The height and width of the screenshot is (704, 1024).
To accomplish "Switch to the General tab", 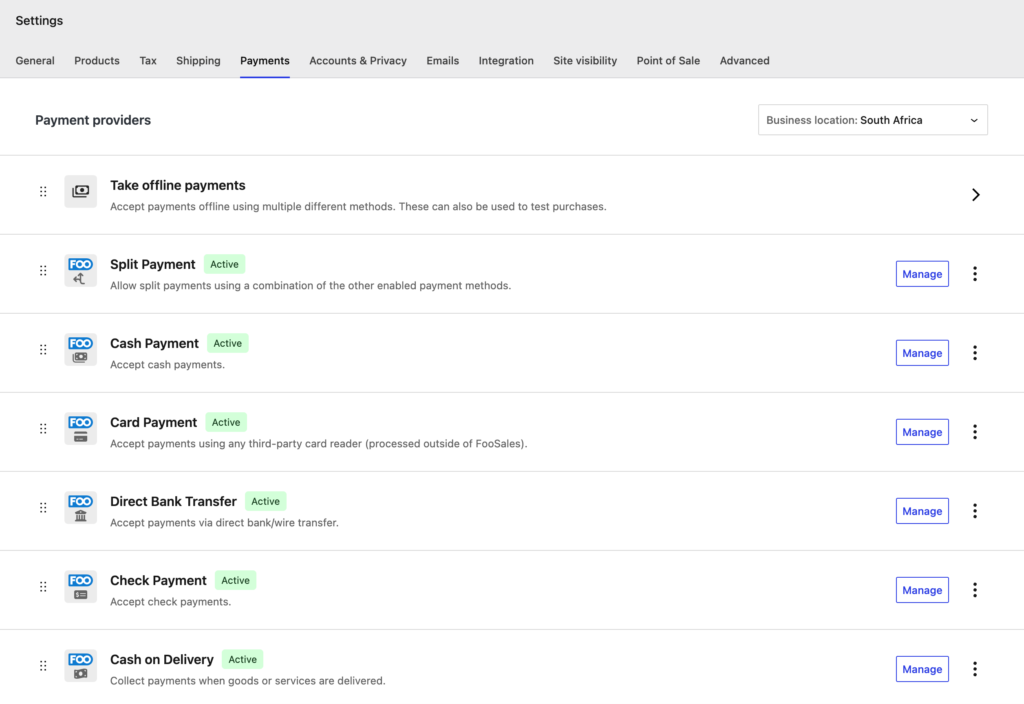I will pos(35,61).
